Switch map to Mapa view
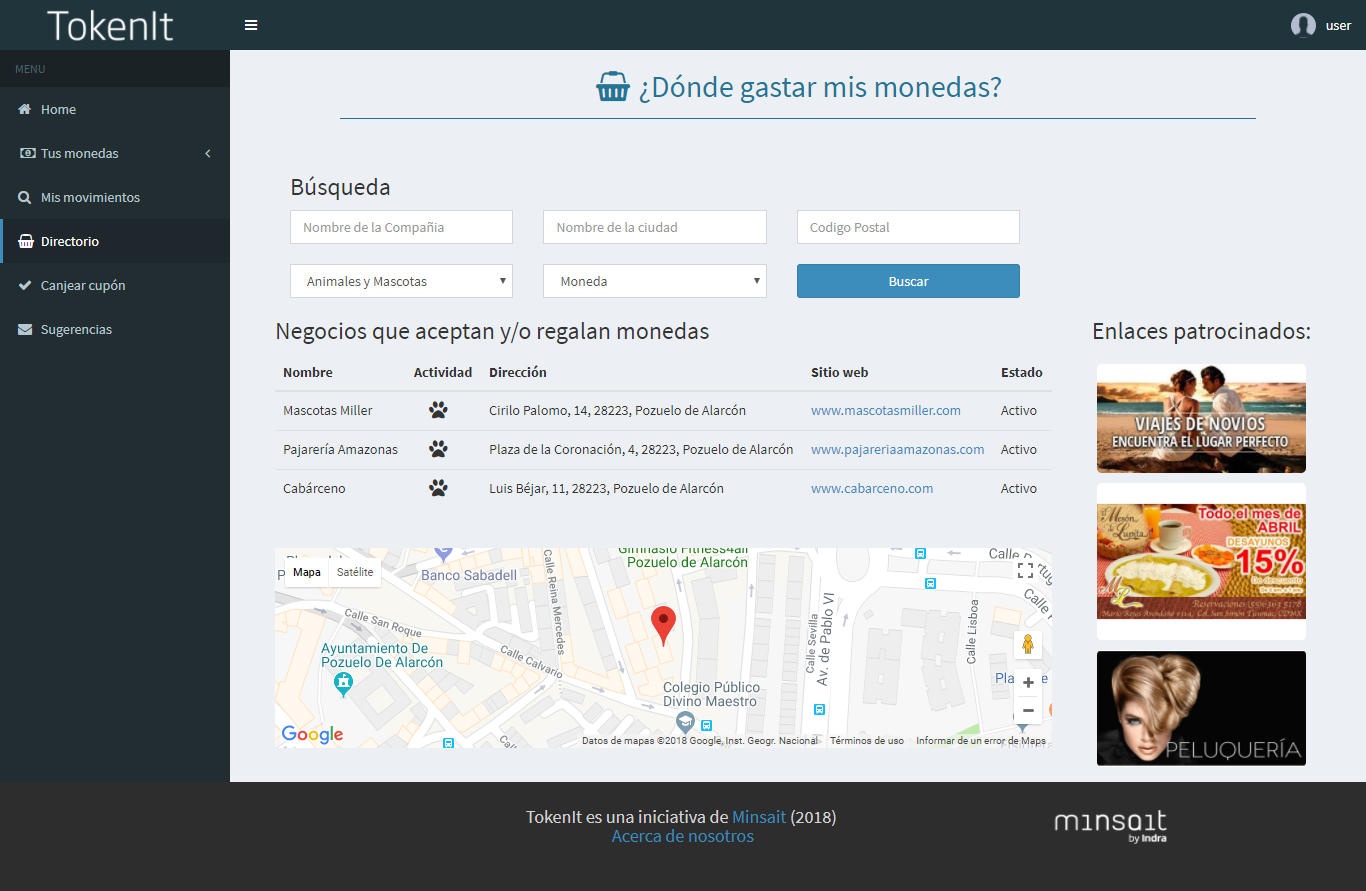The image size is (1366, 891). click(307, 572)
